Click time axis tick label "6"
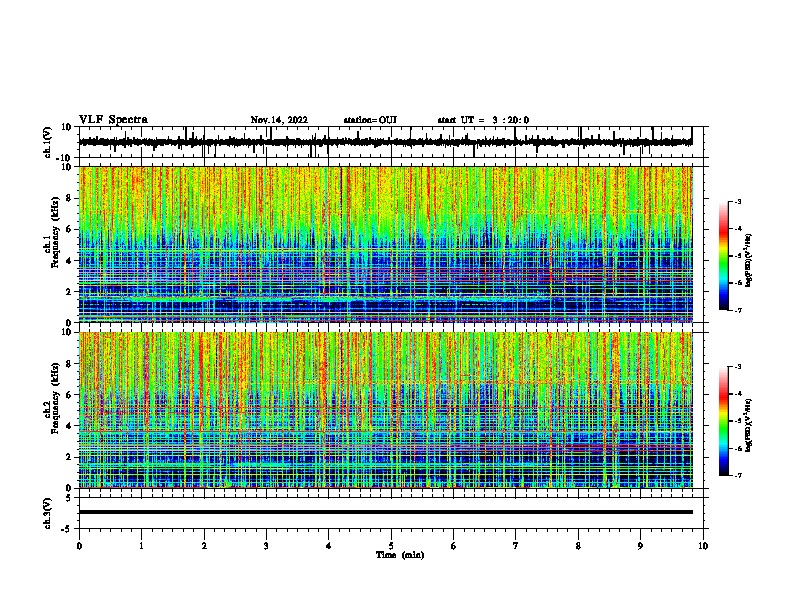 pyautogui.click(x=454, y=546)
